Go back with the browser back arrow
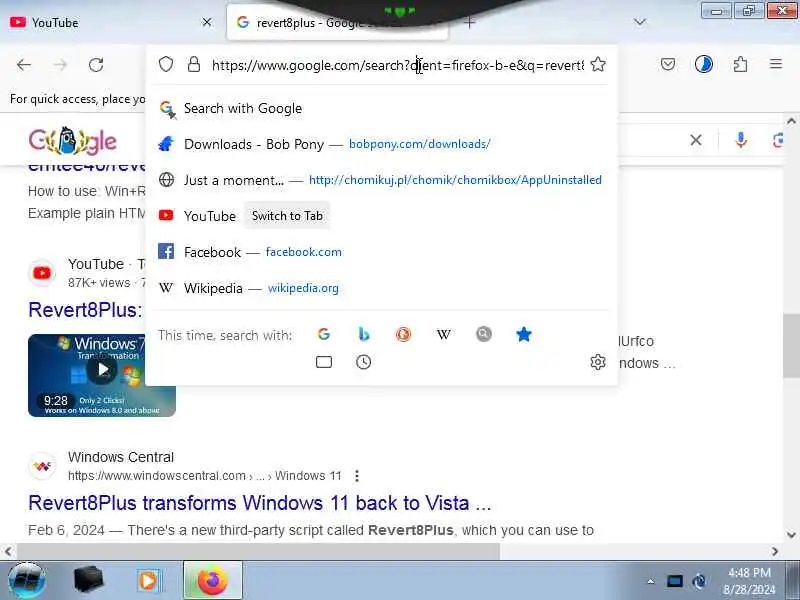Viewport: 800px width, 600px height. click(23, 65)
